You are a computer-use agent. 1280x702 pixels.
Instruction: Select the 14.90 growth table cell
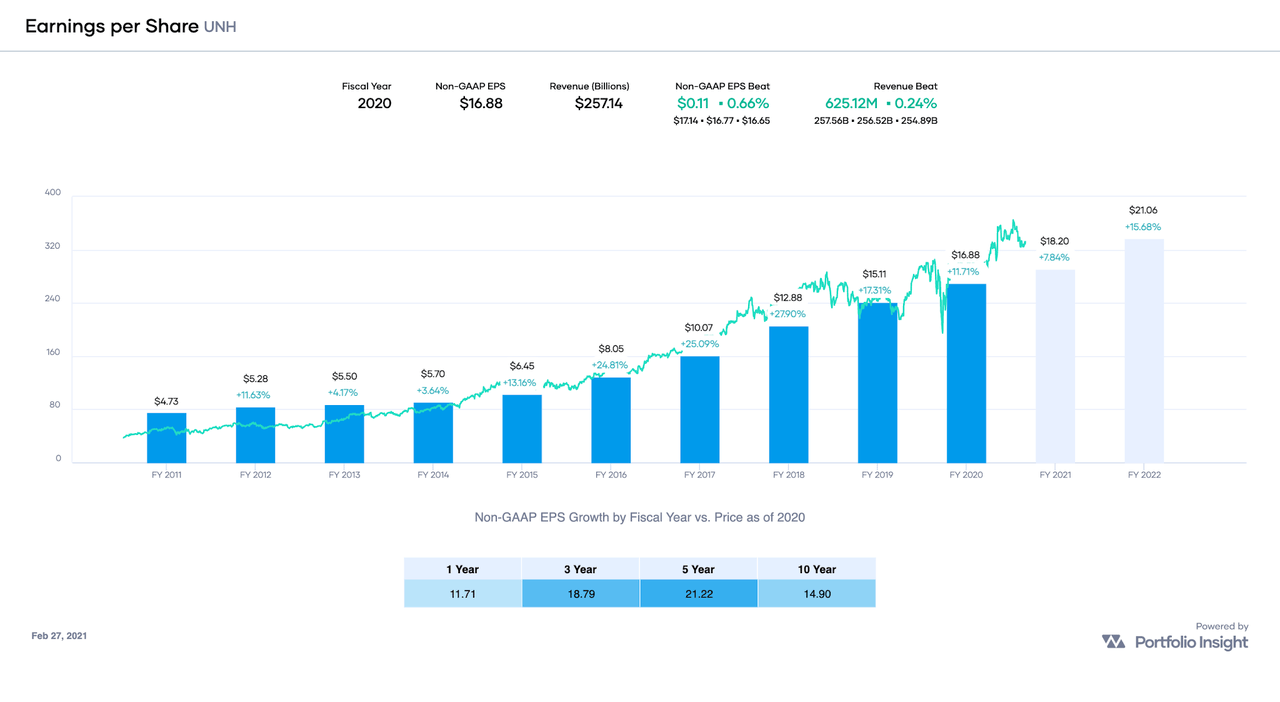tap(817, 594)
